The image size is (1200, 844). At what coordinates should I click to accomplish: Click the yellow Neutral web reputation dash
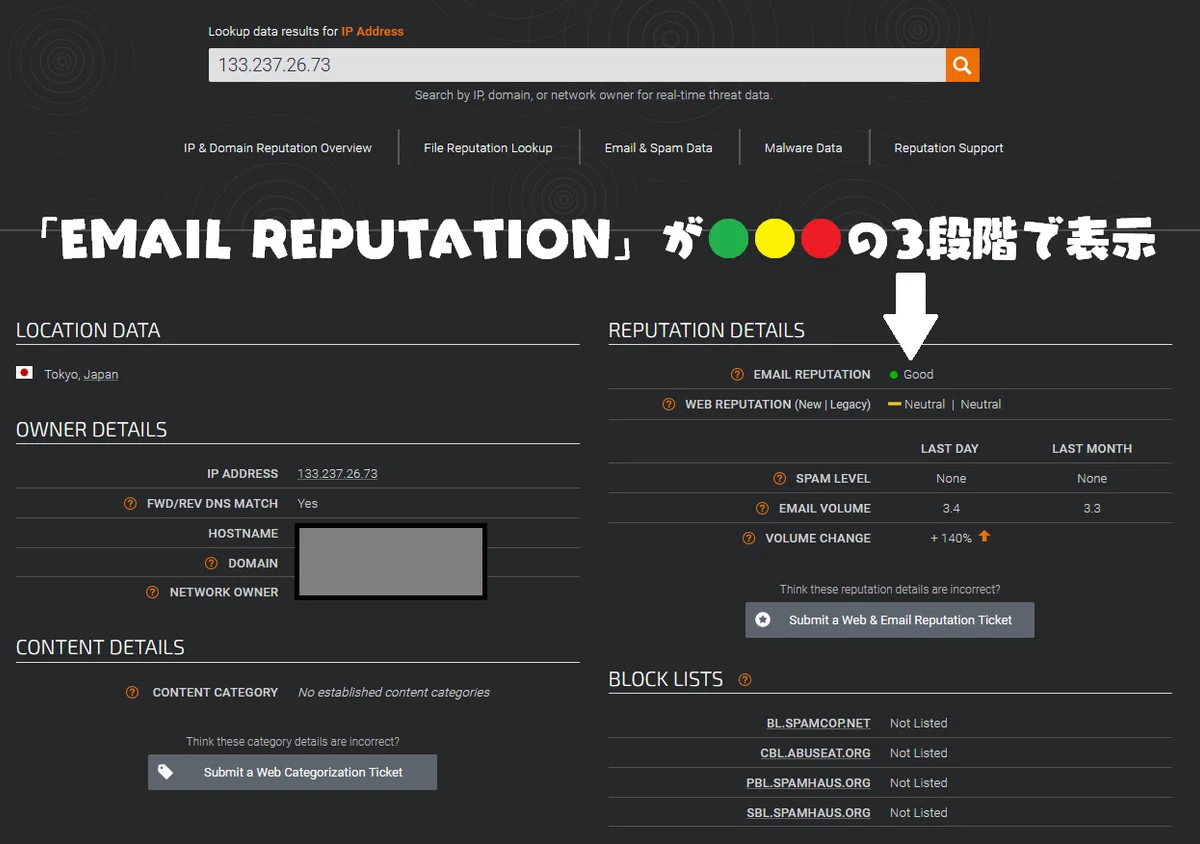click(x=894, y=405)
